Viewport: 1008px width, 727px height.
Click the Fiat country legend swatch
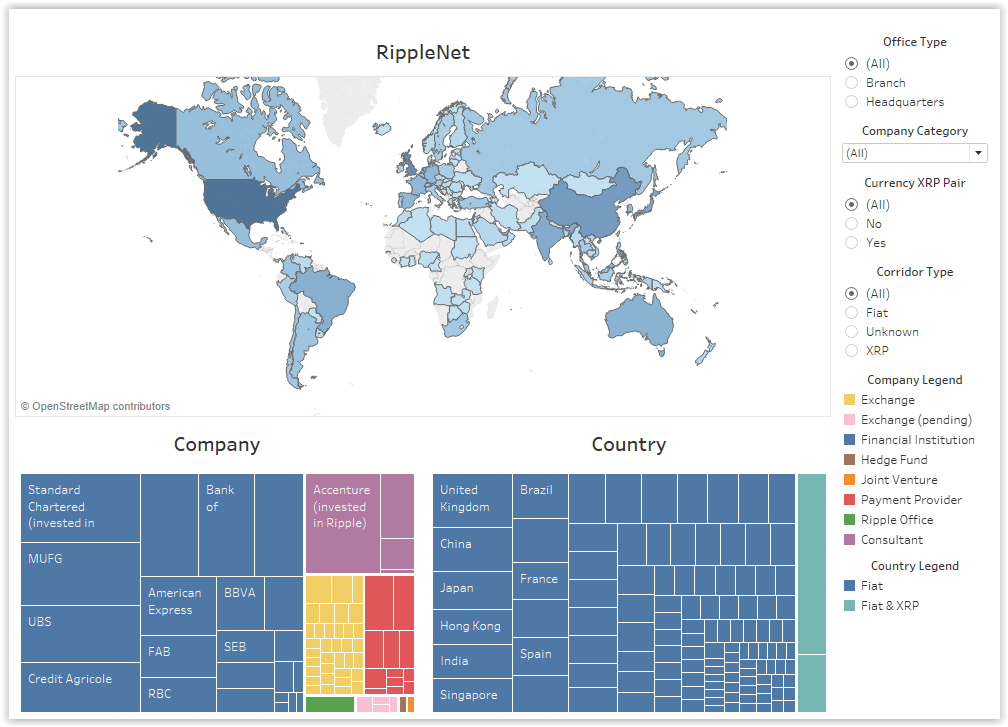point(849,586)
